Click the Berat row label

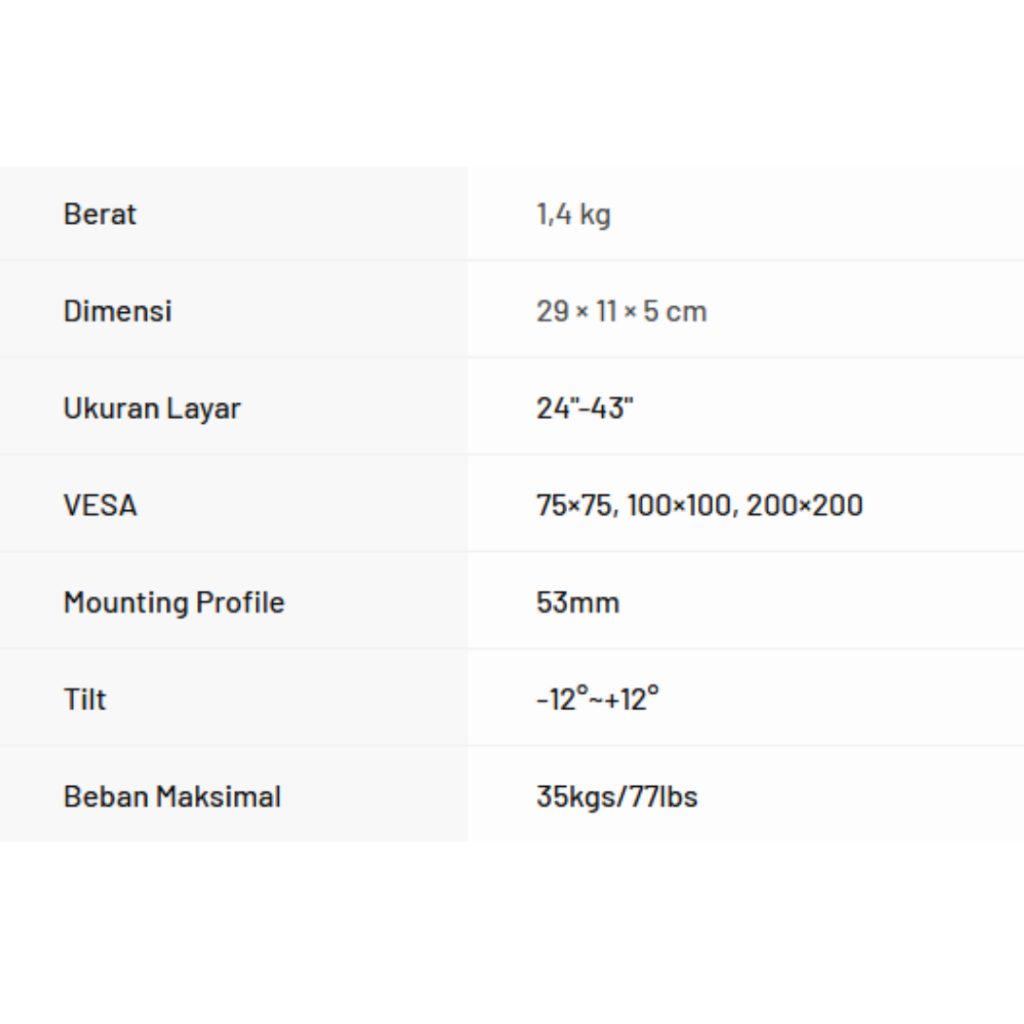100,214
